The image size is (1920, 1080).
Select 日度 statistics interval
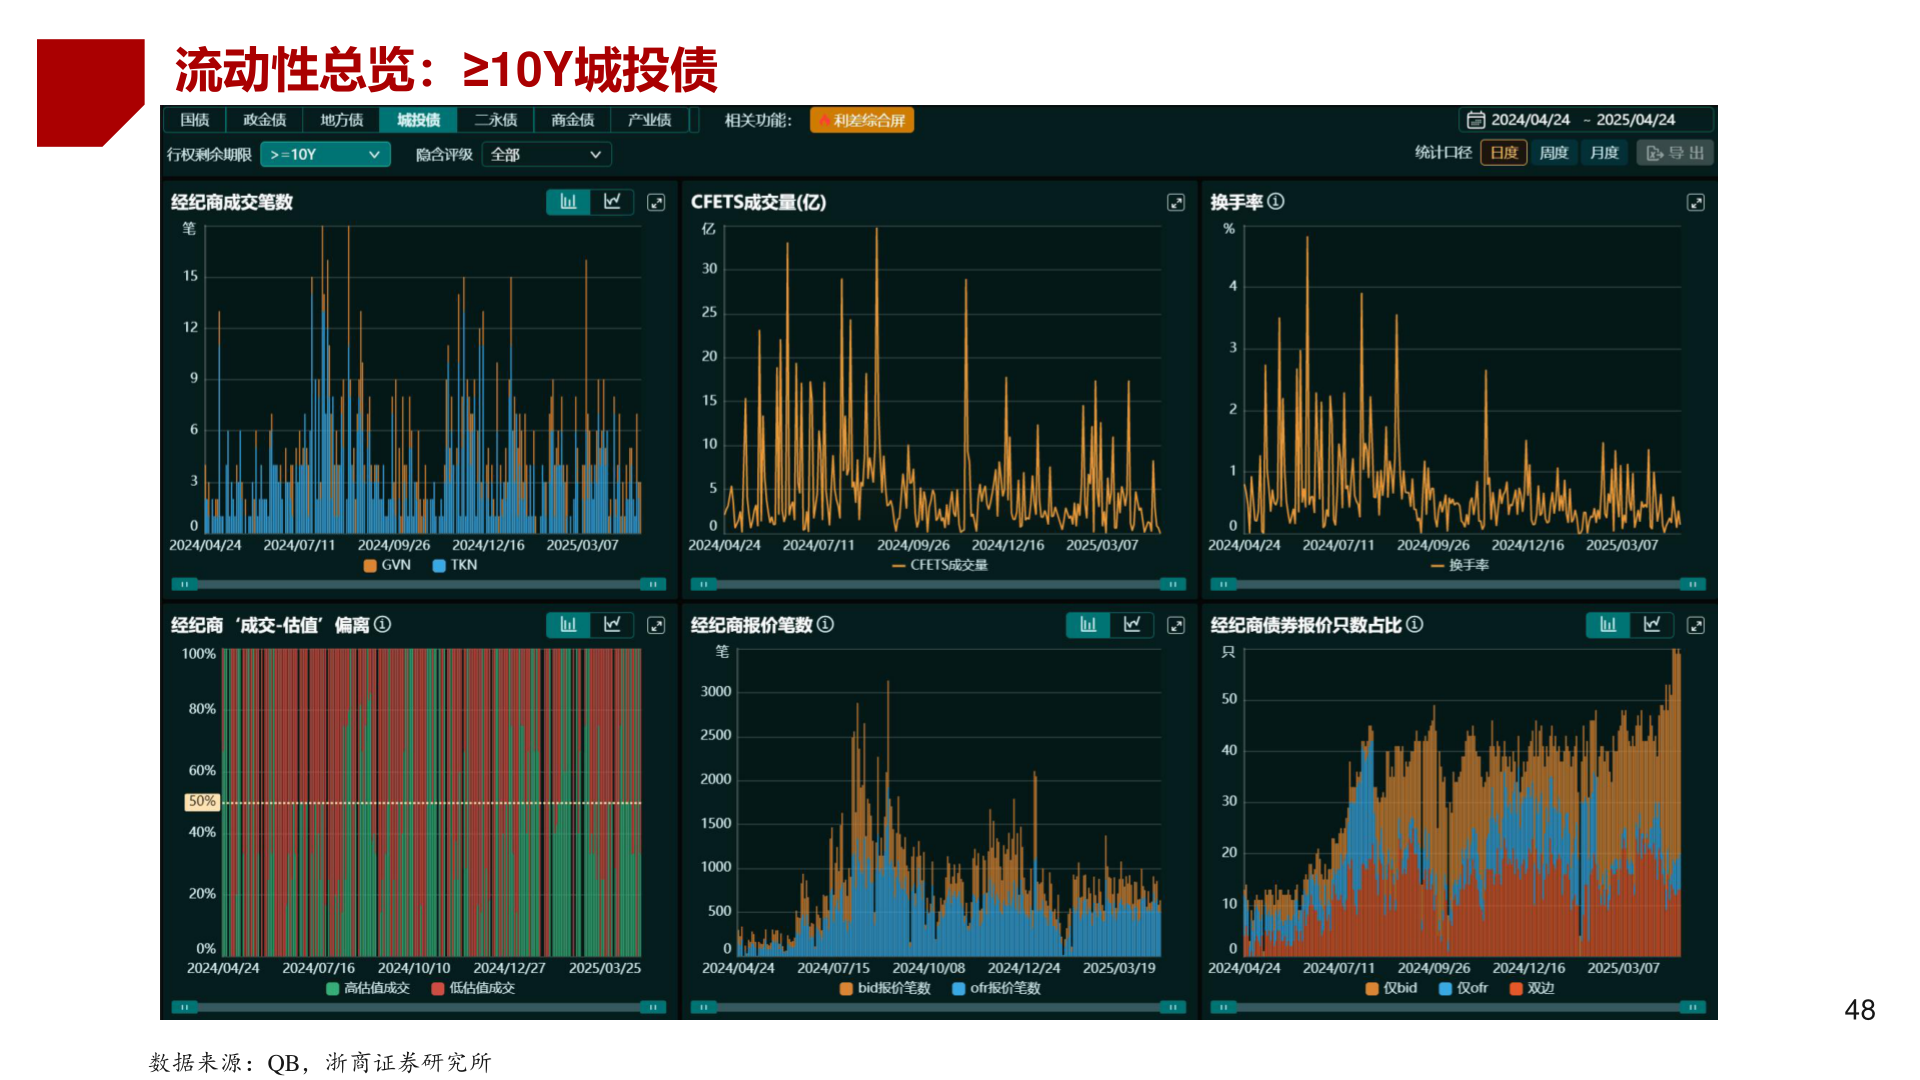1503,153
